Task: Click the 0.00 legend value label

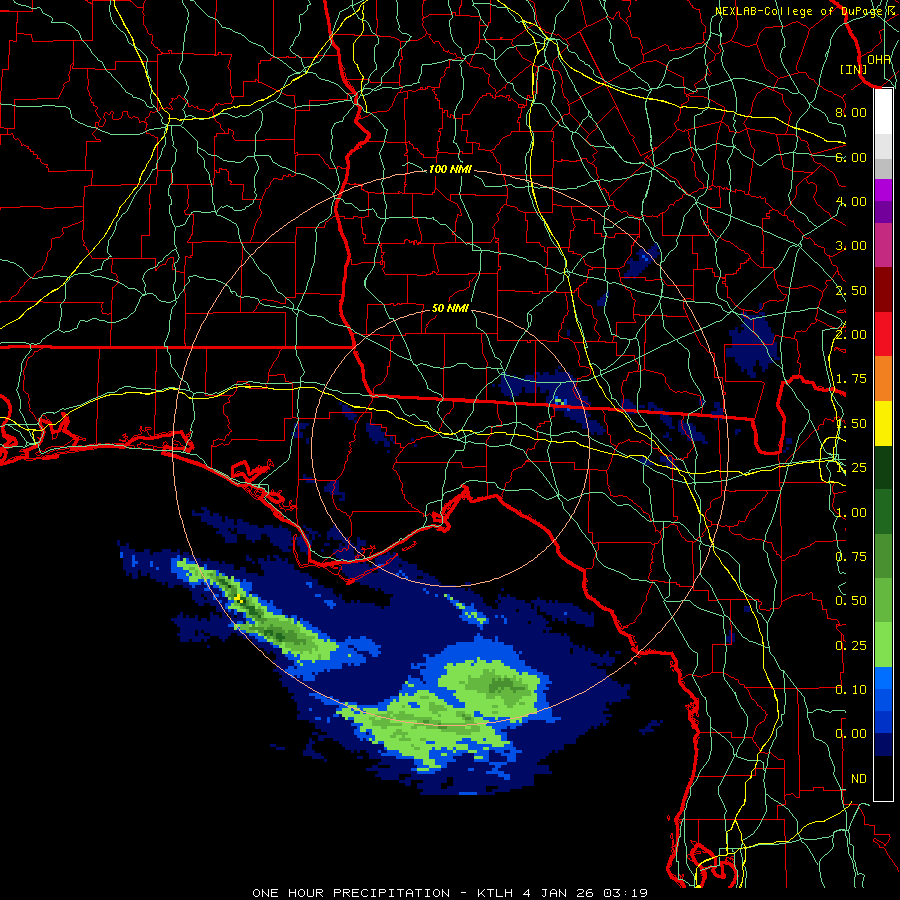Action: click(851, 734)
